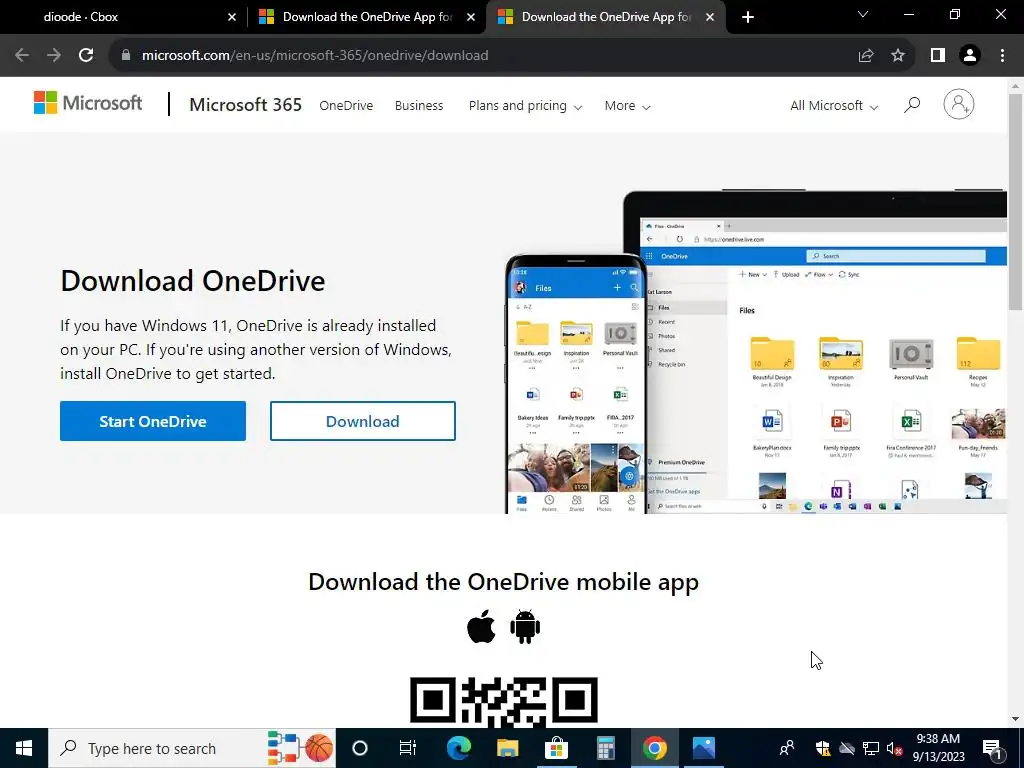
Task: Open the Photos app in taskbar
Action: 703,748
